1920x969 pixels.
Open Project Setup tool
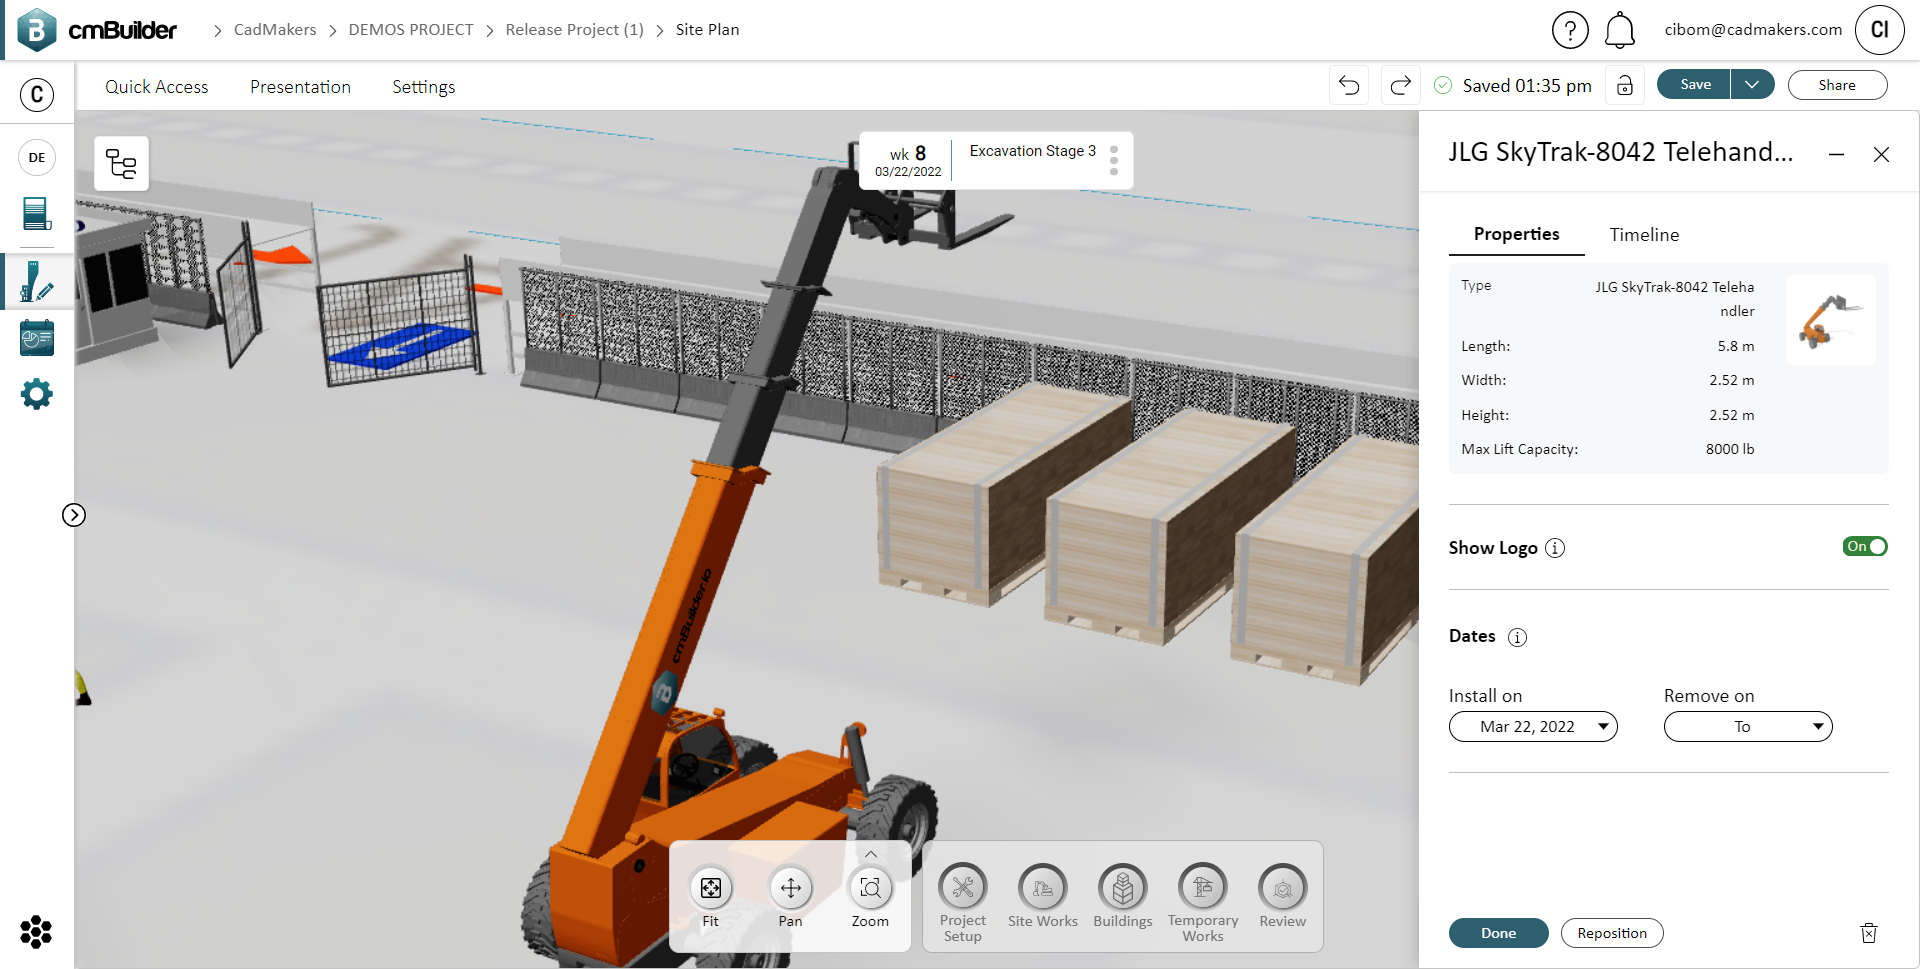click(x=963, y=902)
